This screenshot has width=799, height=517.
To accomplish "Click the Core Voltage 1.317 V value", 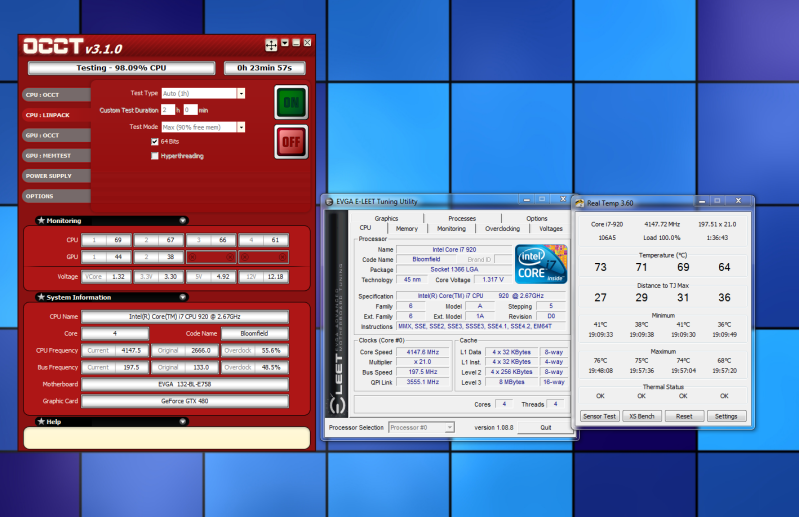I will click(493, 280).
